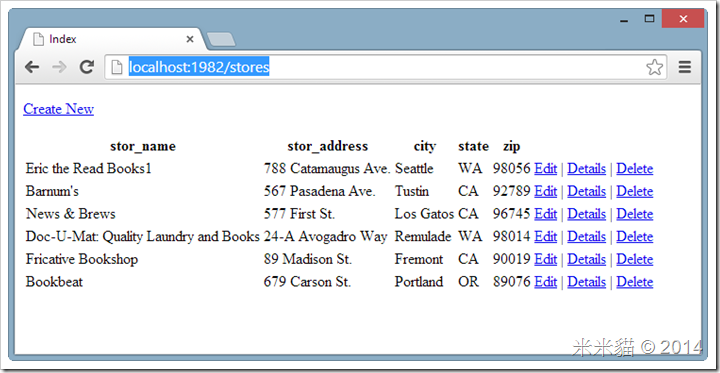Edit the Eric the Read Books1 store
The height and width of the screenshot is (373, 720).
tap(546, 169)
